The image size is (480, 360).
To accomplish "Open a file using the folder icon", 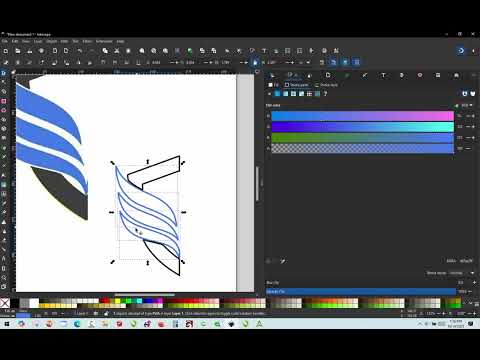I will 18,51.
